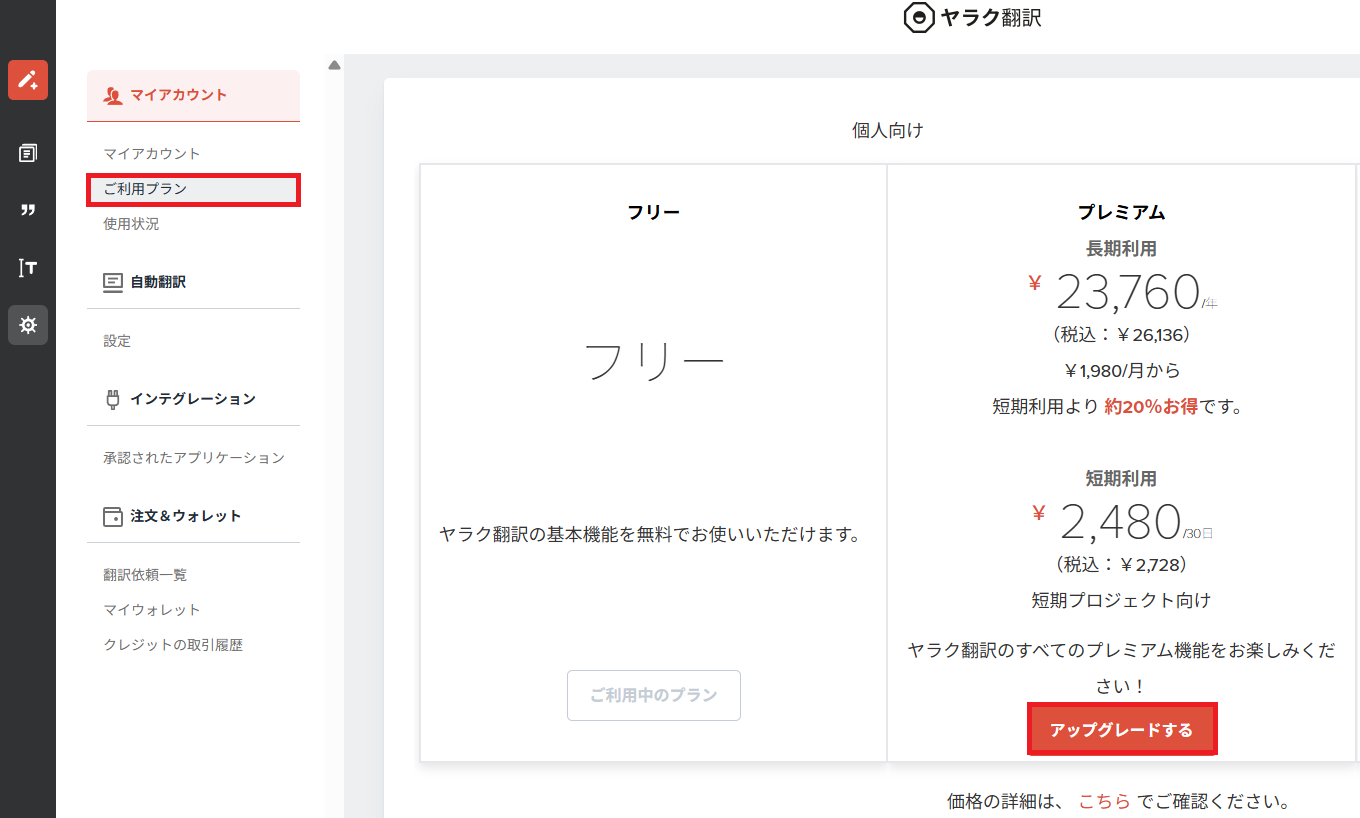Viewport: 1360px width, 818px height.
Task: Follow the こちら pricing details link
Action: click(1105, 801)
